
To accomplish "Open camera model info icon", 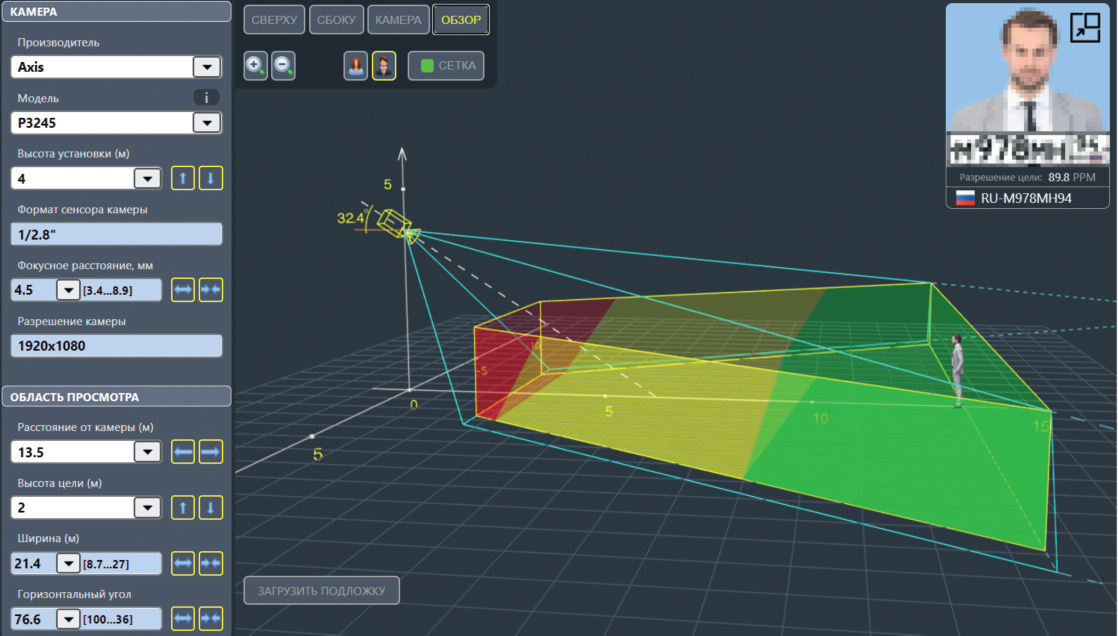I will [x=206, y=97].
